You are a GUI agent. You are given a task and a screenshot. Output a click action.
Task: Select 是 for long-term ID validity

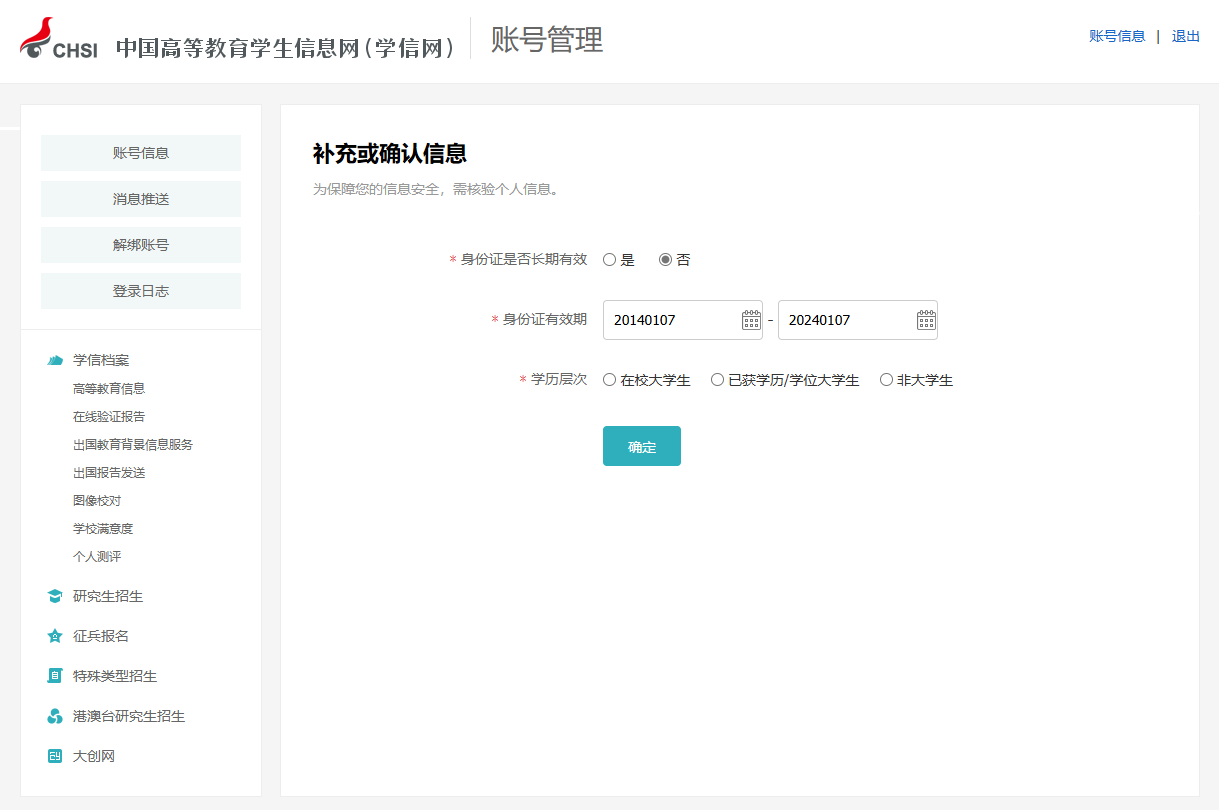(609, 260)
